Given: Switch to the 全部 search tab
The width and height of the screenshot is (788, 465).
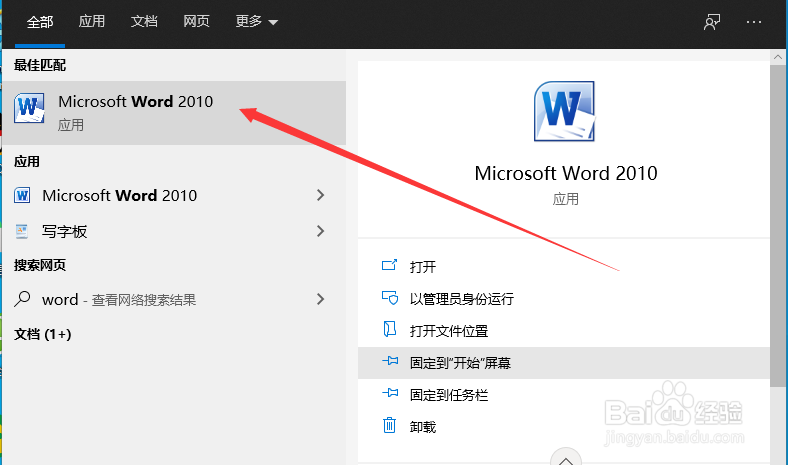Looking at the screenshot, I should 40,22.
